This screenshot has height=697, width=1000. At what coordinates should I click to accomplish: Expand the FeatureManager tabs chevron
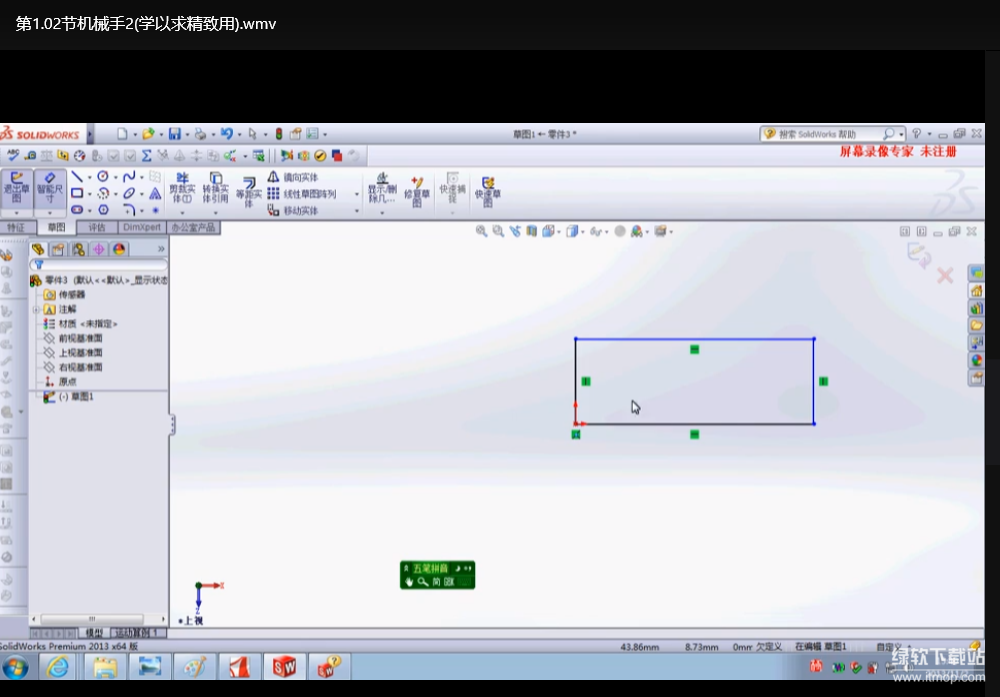point(161,249)
